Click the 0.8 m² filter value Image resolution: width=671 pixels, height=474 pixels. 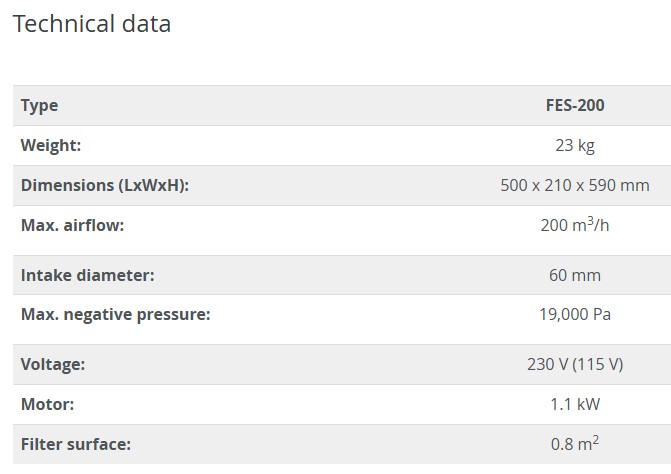575,444
